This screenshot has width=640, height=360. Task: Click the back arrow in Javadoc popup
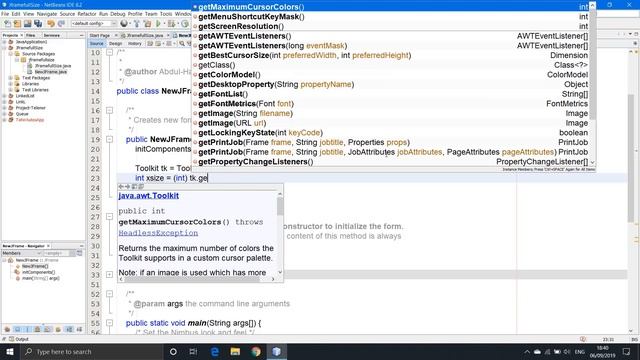[x=121, y=187]
